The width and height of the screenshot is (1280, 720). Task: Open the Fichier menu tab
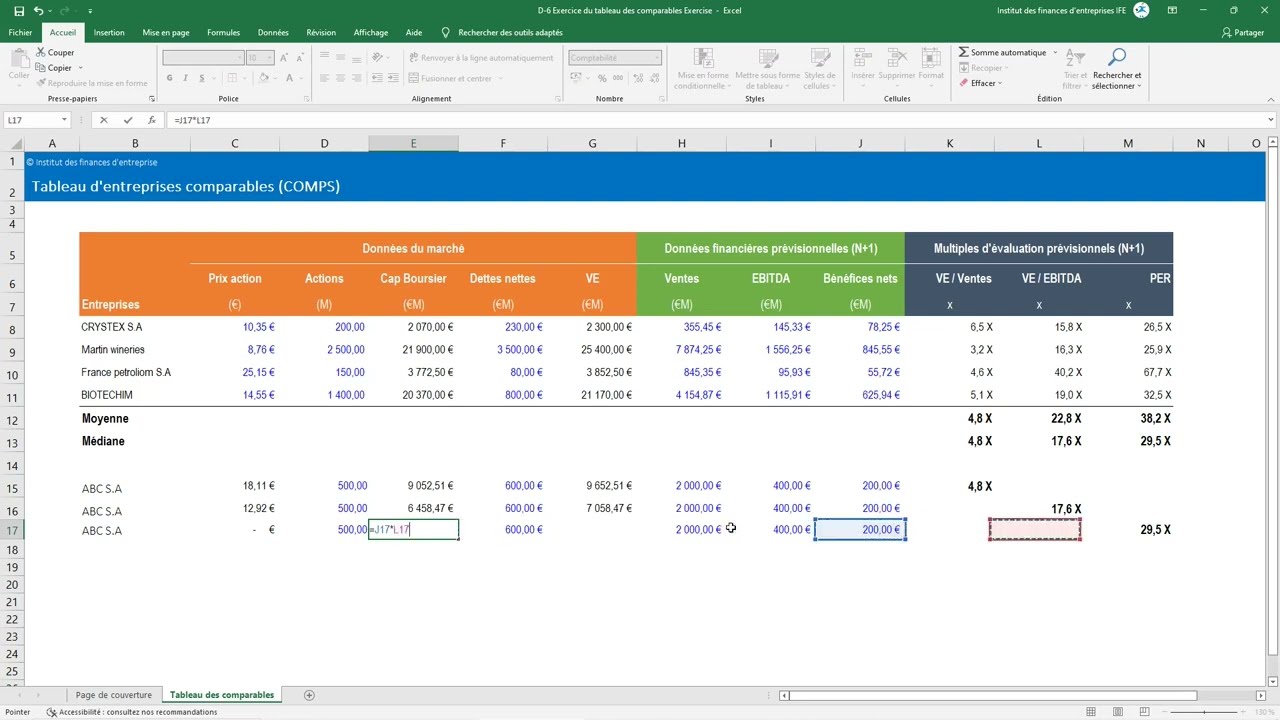coord(20,32)
